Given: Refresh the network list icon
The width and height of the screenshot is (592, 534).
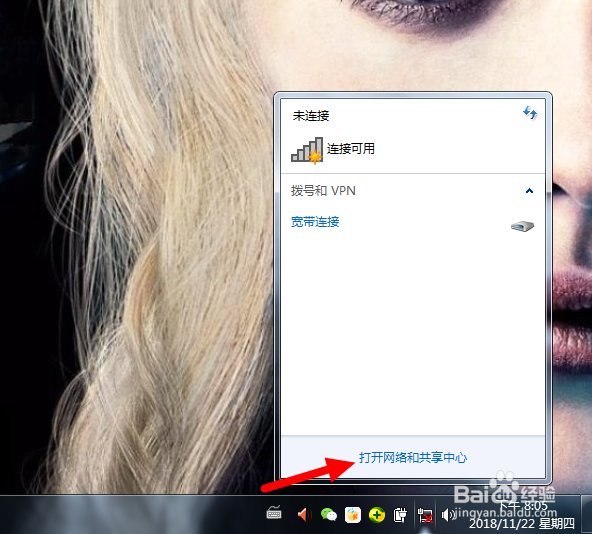Looking at the screenshot, I should pyautogui.click(x=530, y=113).
